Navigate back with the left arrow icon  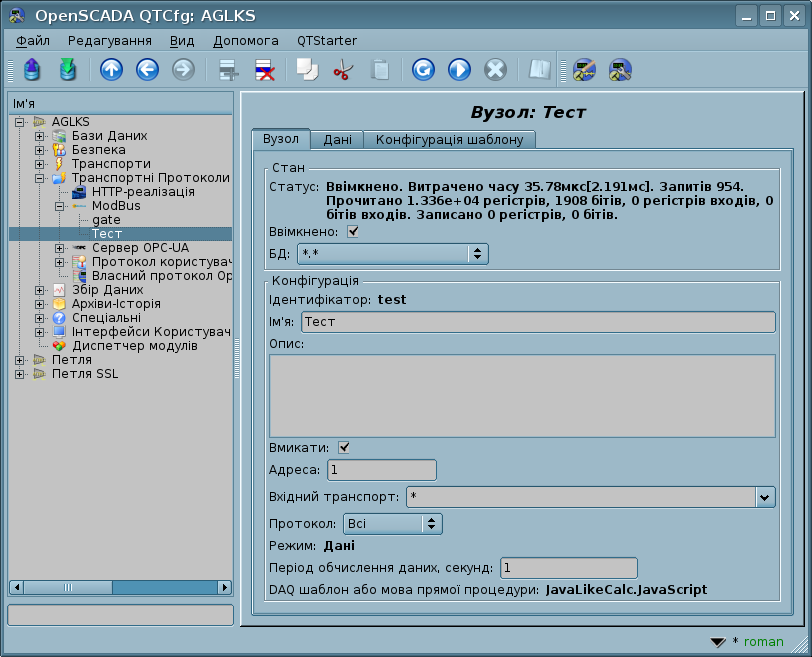(147, 70)
